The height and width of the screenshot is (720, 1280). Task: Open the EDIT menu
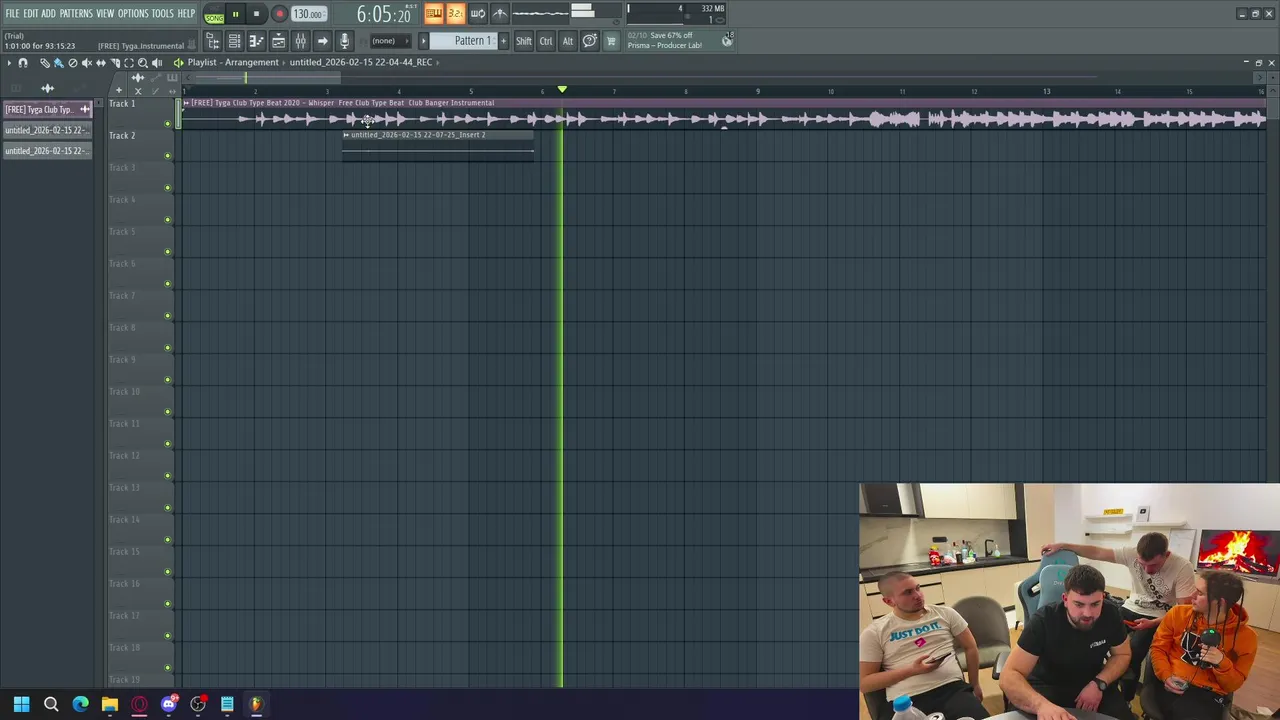[31, 13]
